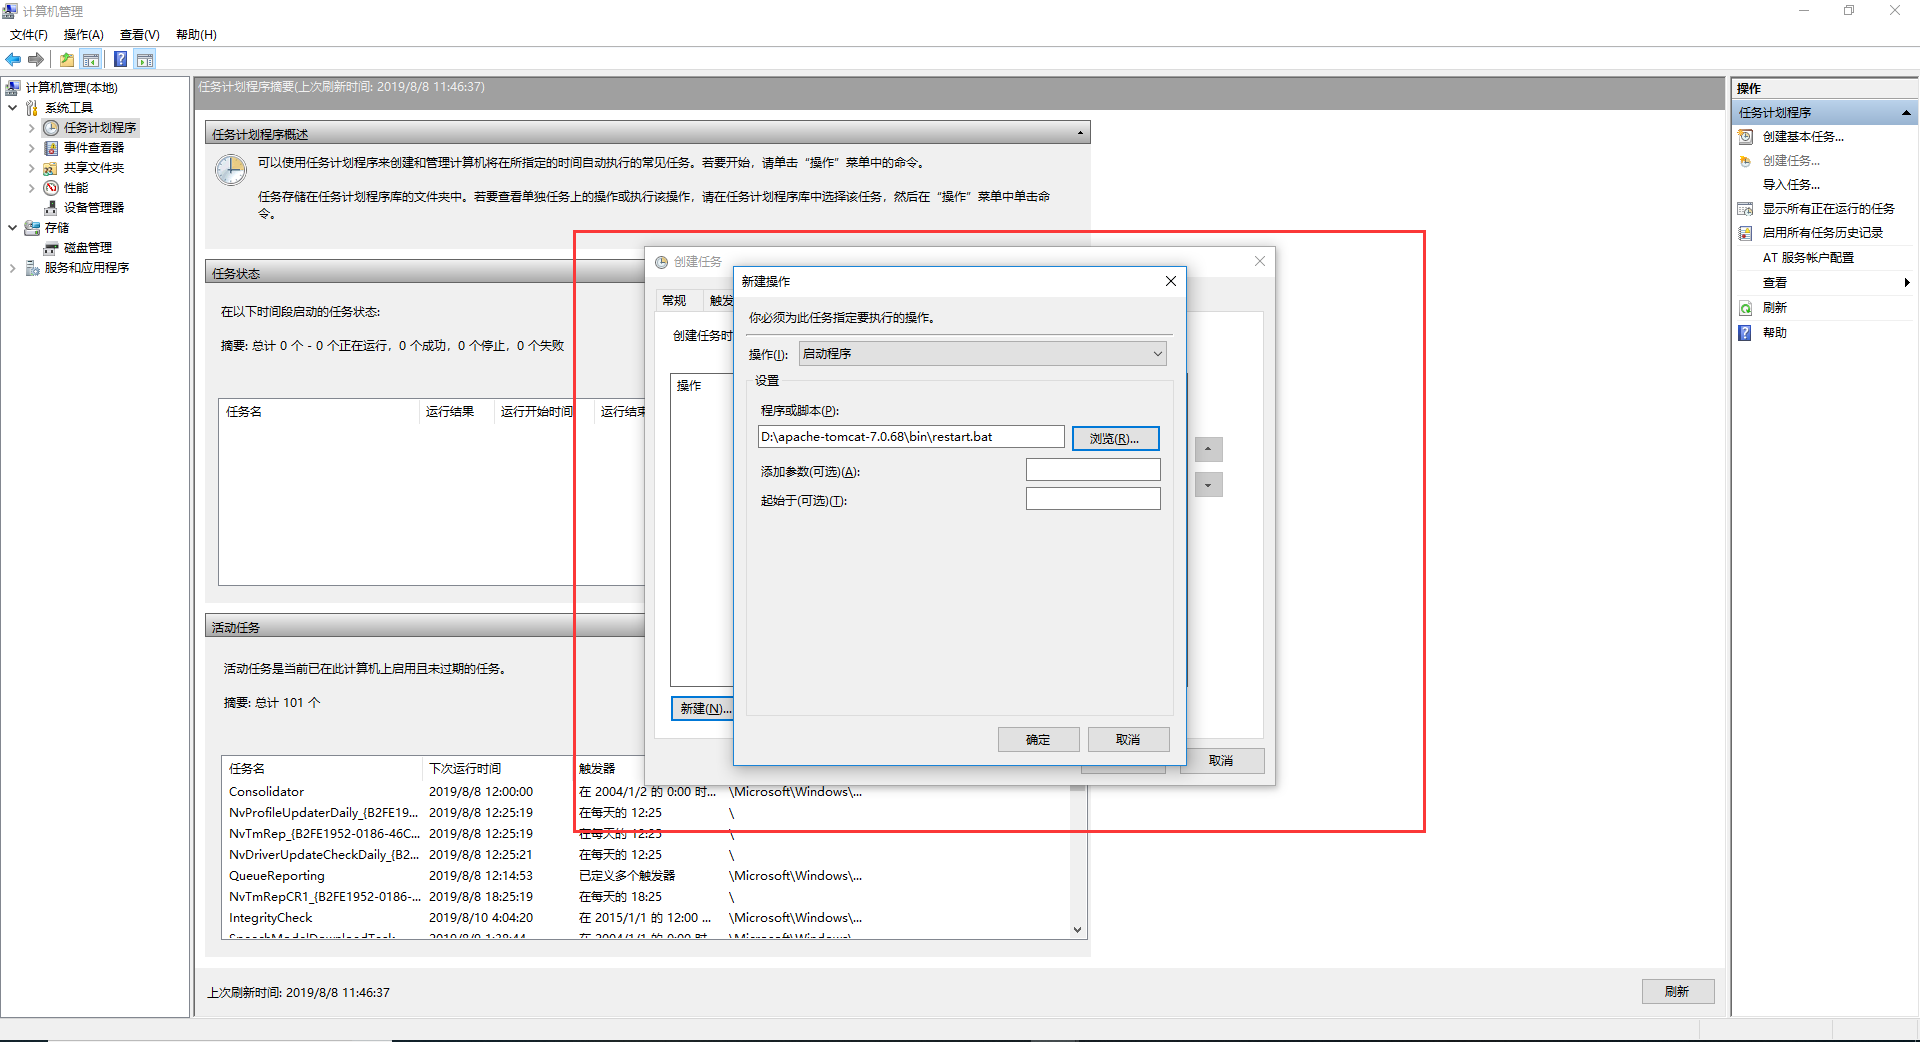This screenshot has height=1042, width=1920.
Task: Click 确定 in the 新建操作 dialog
Action: point(1038,740)
